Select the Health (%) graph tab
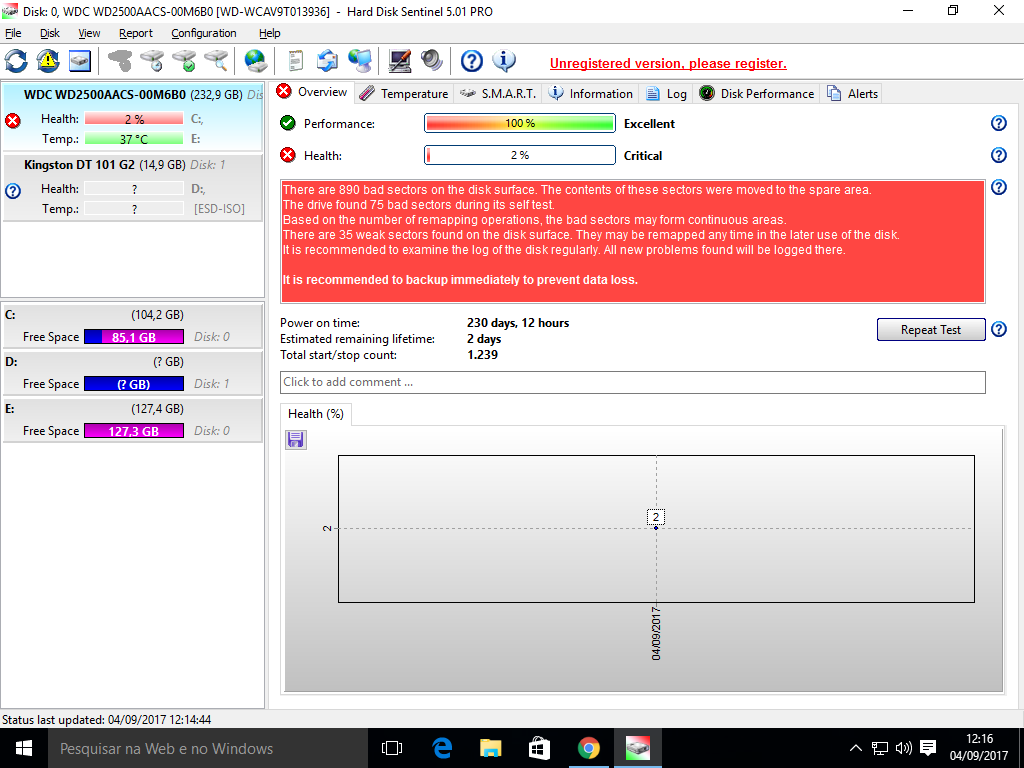Viewport: 1024px width, 768px height. 316,414
